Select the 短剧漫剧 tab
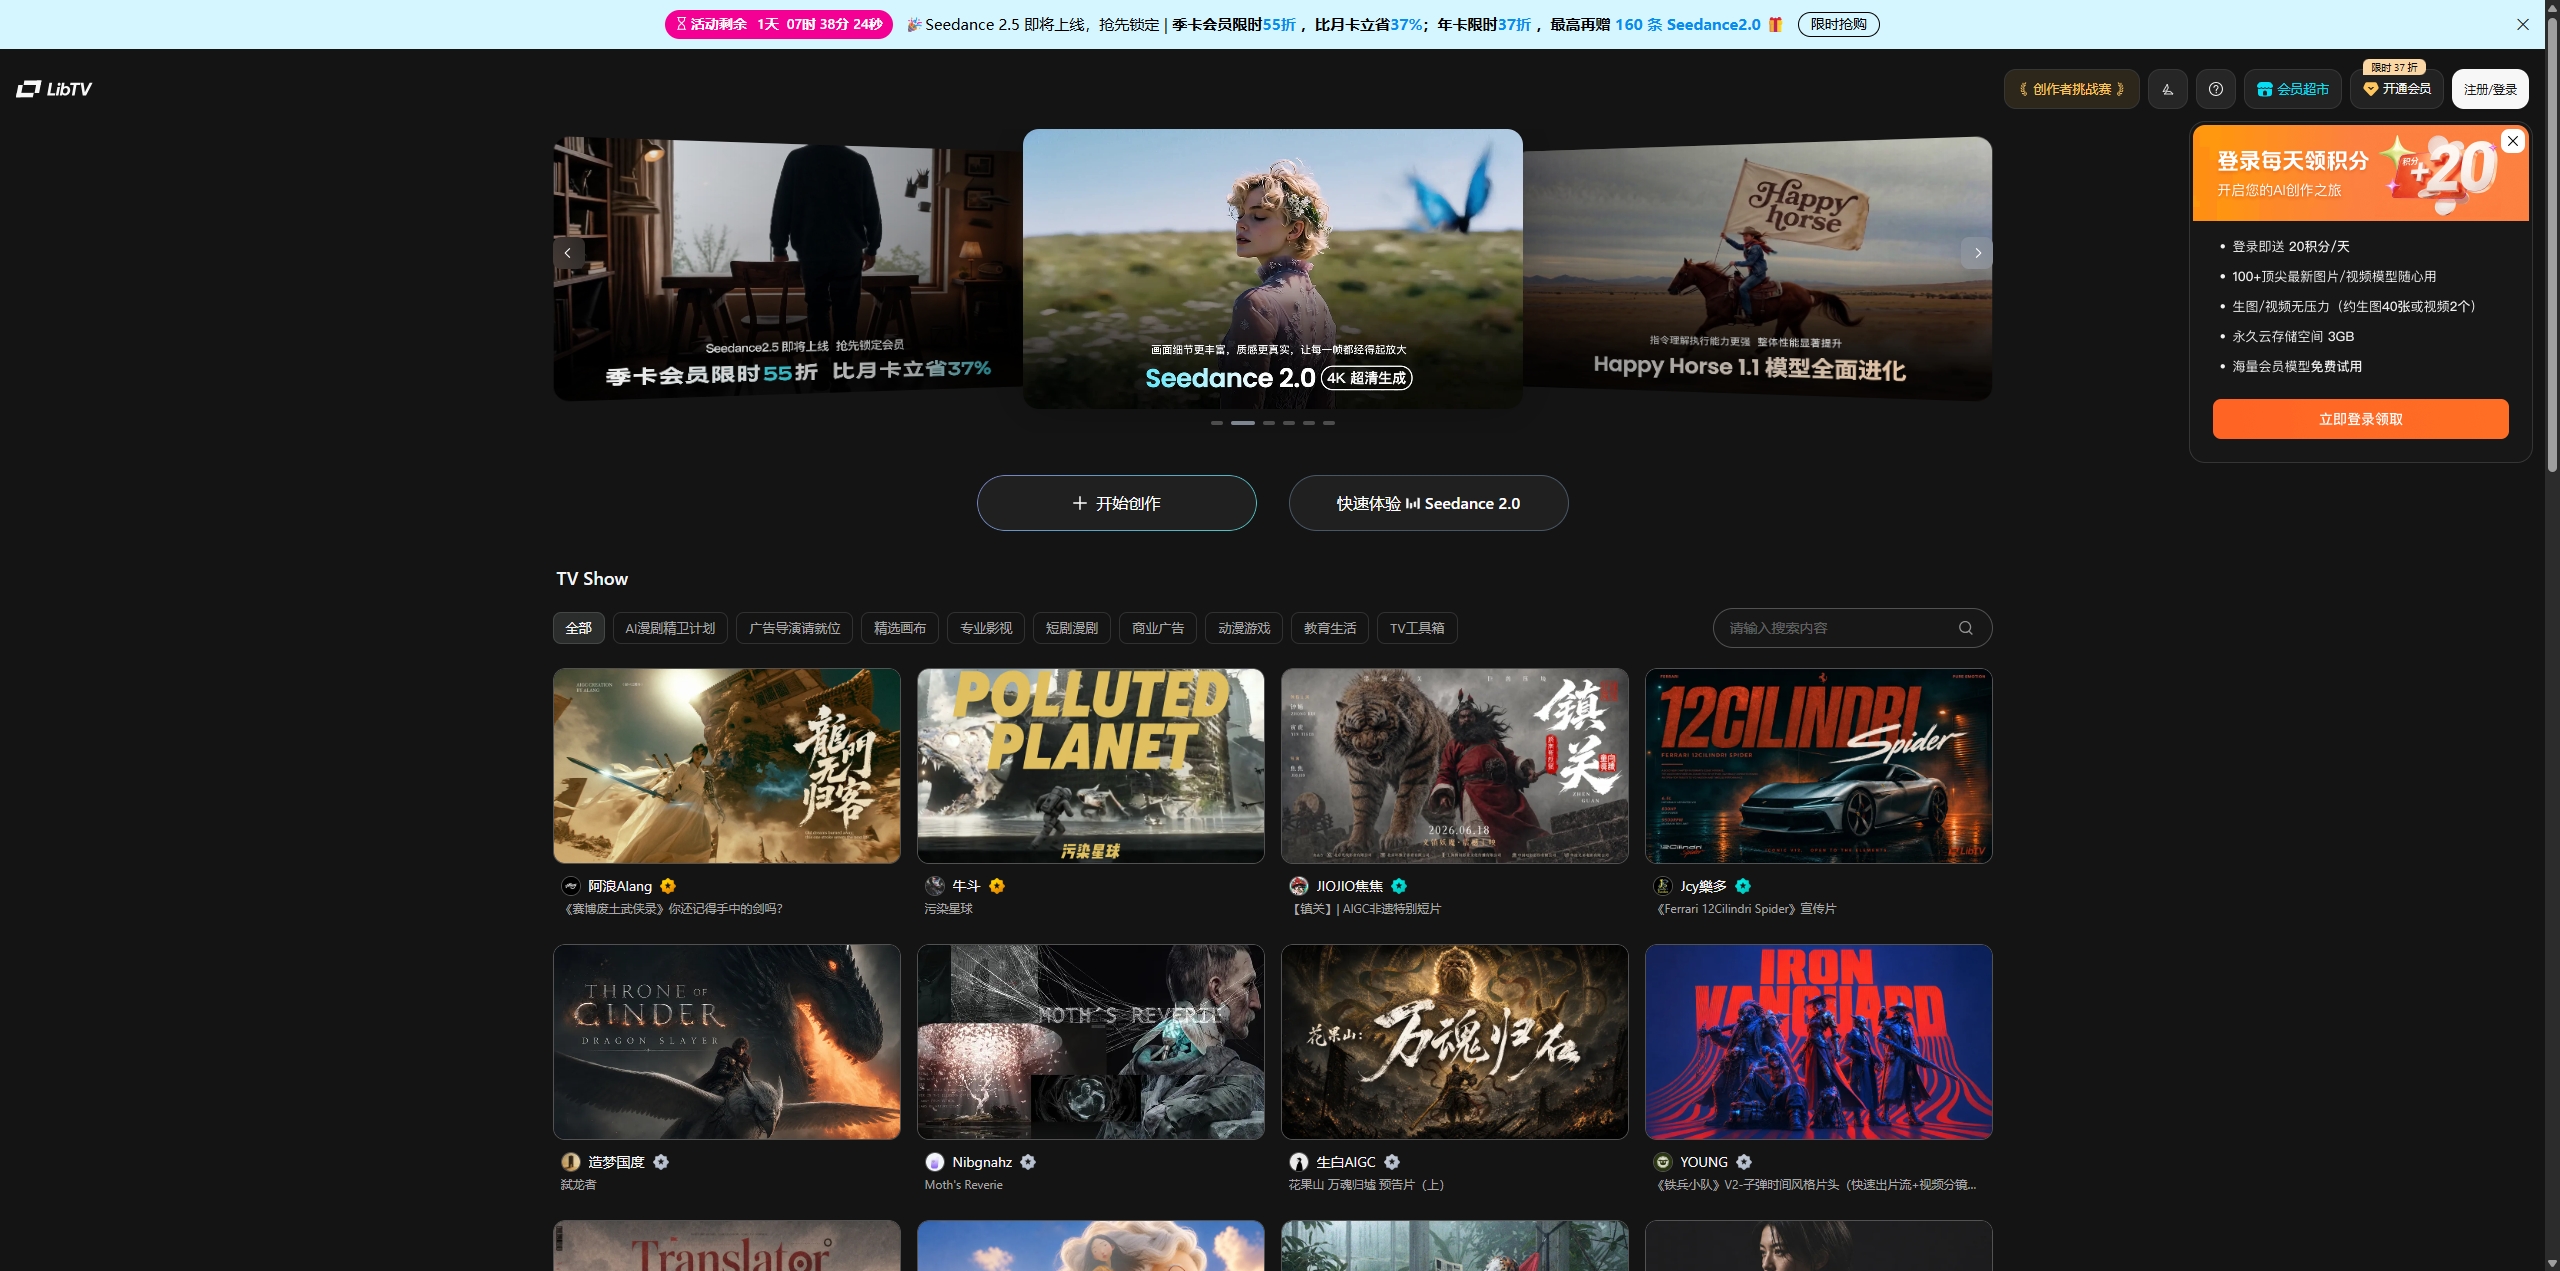 1072,628
